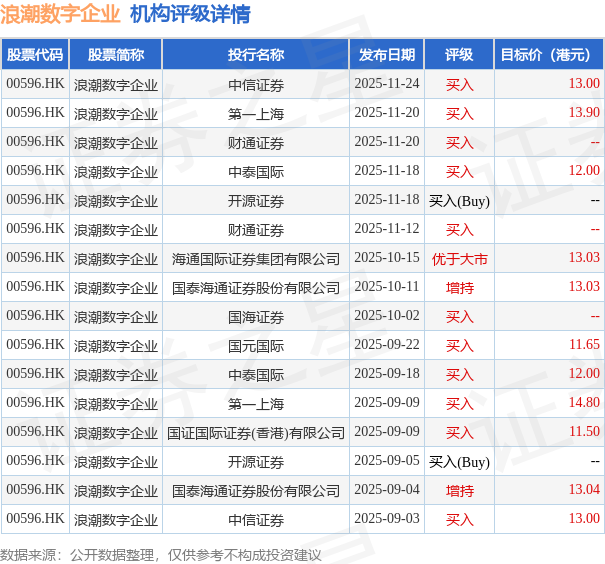605x564 pixels.
Task: Click the orange 浪潮数字企业 page title
Action: (61, 14)
